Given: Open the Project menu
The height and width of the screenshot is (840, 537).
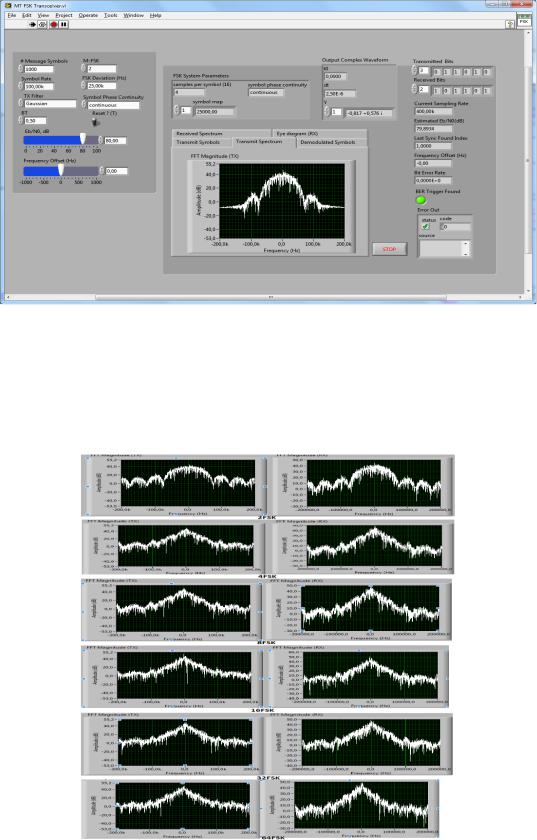Looking at the screenshot, I should (x=64, y=16).
